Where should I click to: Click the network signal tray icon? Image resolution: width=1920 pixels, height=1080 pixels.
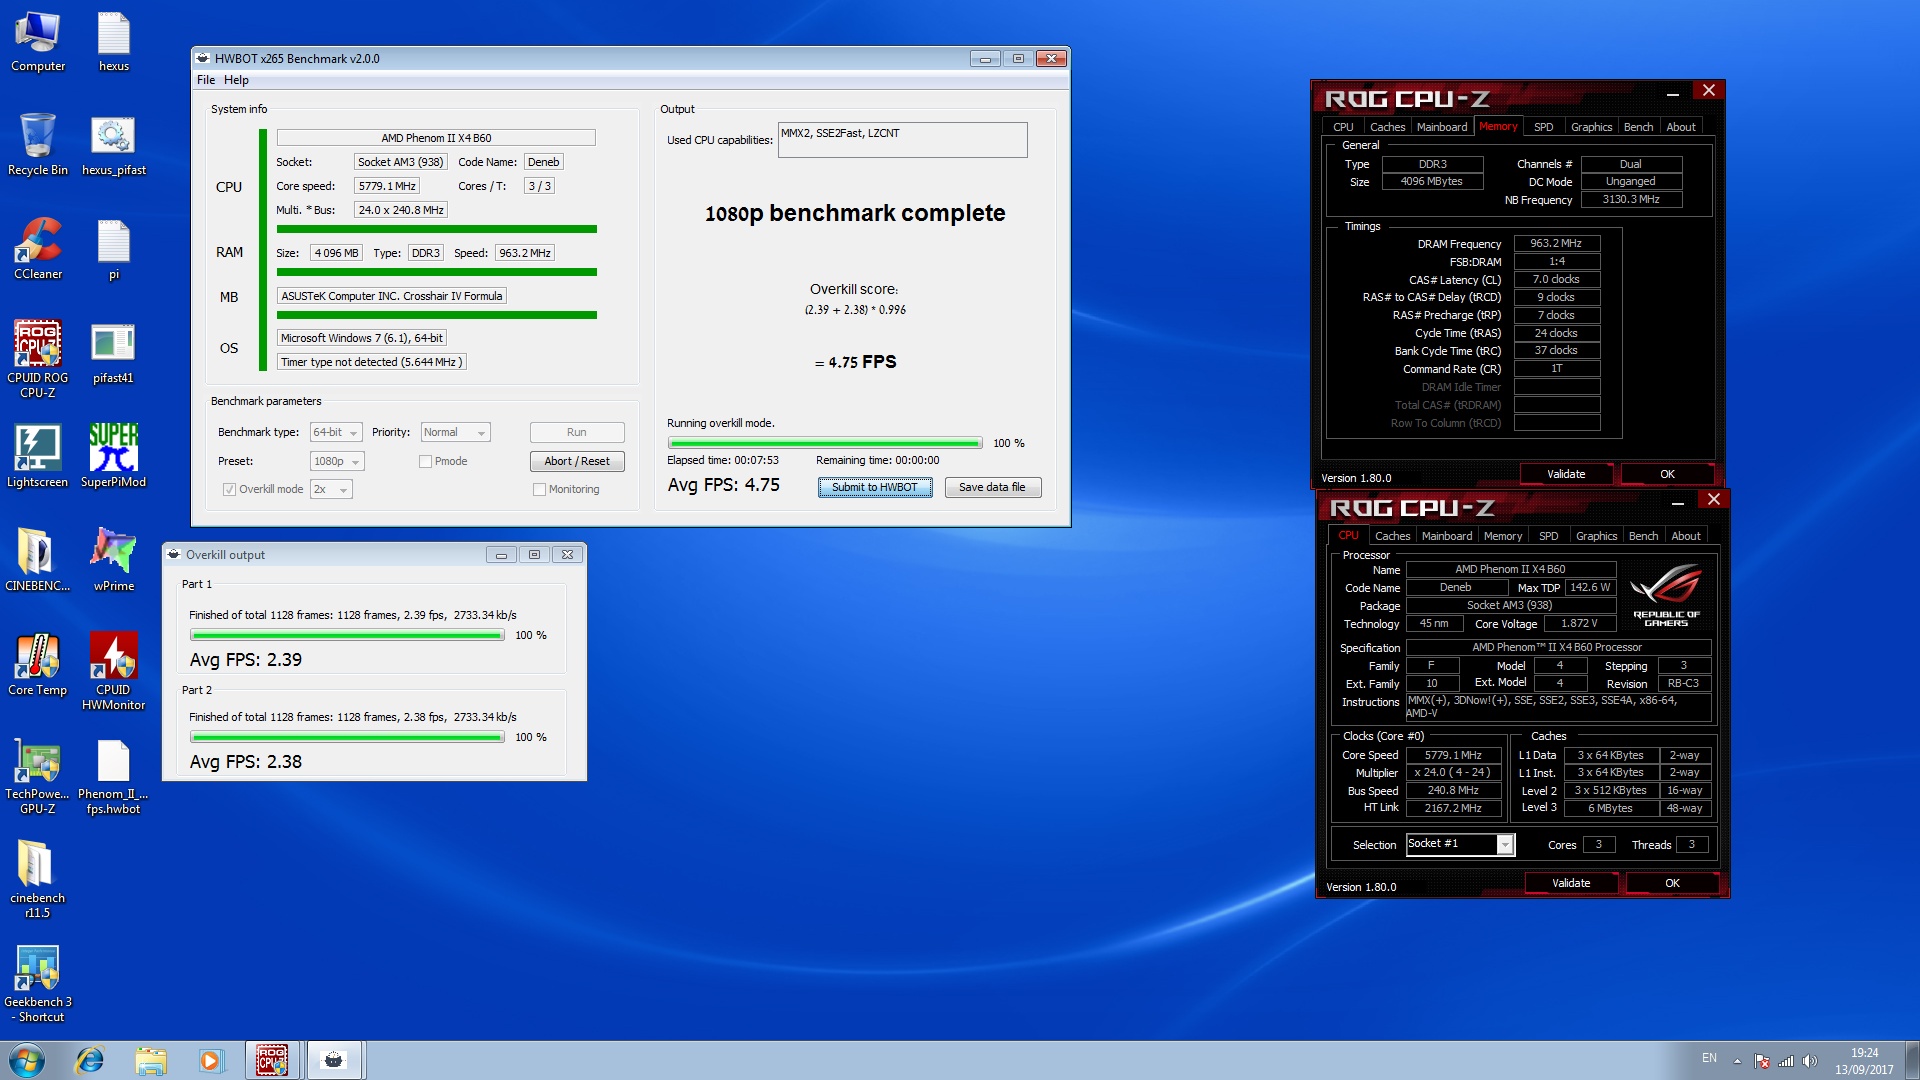click(1785, 1061)
